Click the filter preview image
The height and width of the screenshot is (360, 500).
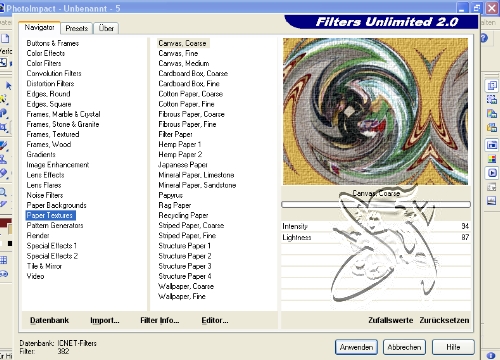(x=375, y=111)
